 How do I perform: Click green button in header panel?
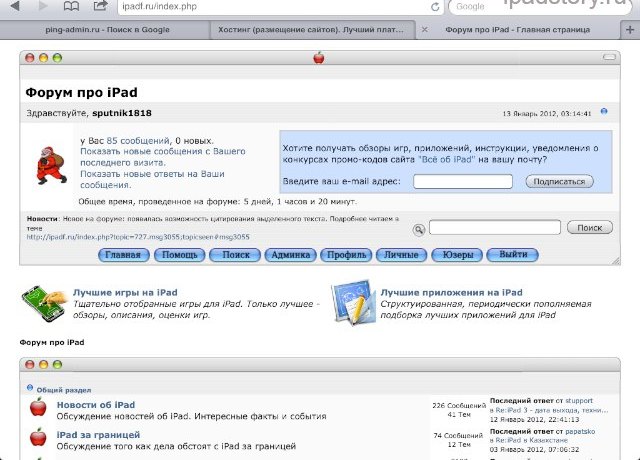[57, 58]
